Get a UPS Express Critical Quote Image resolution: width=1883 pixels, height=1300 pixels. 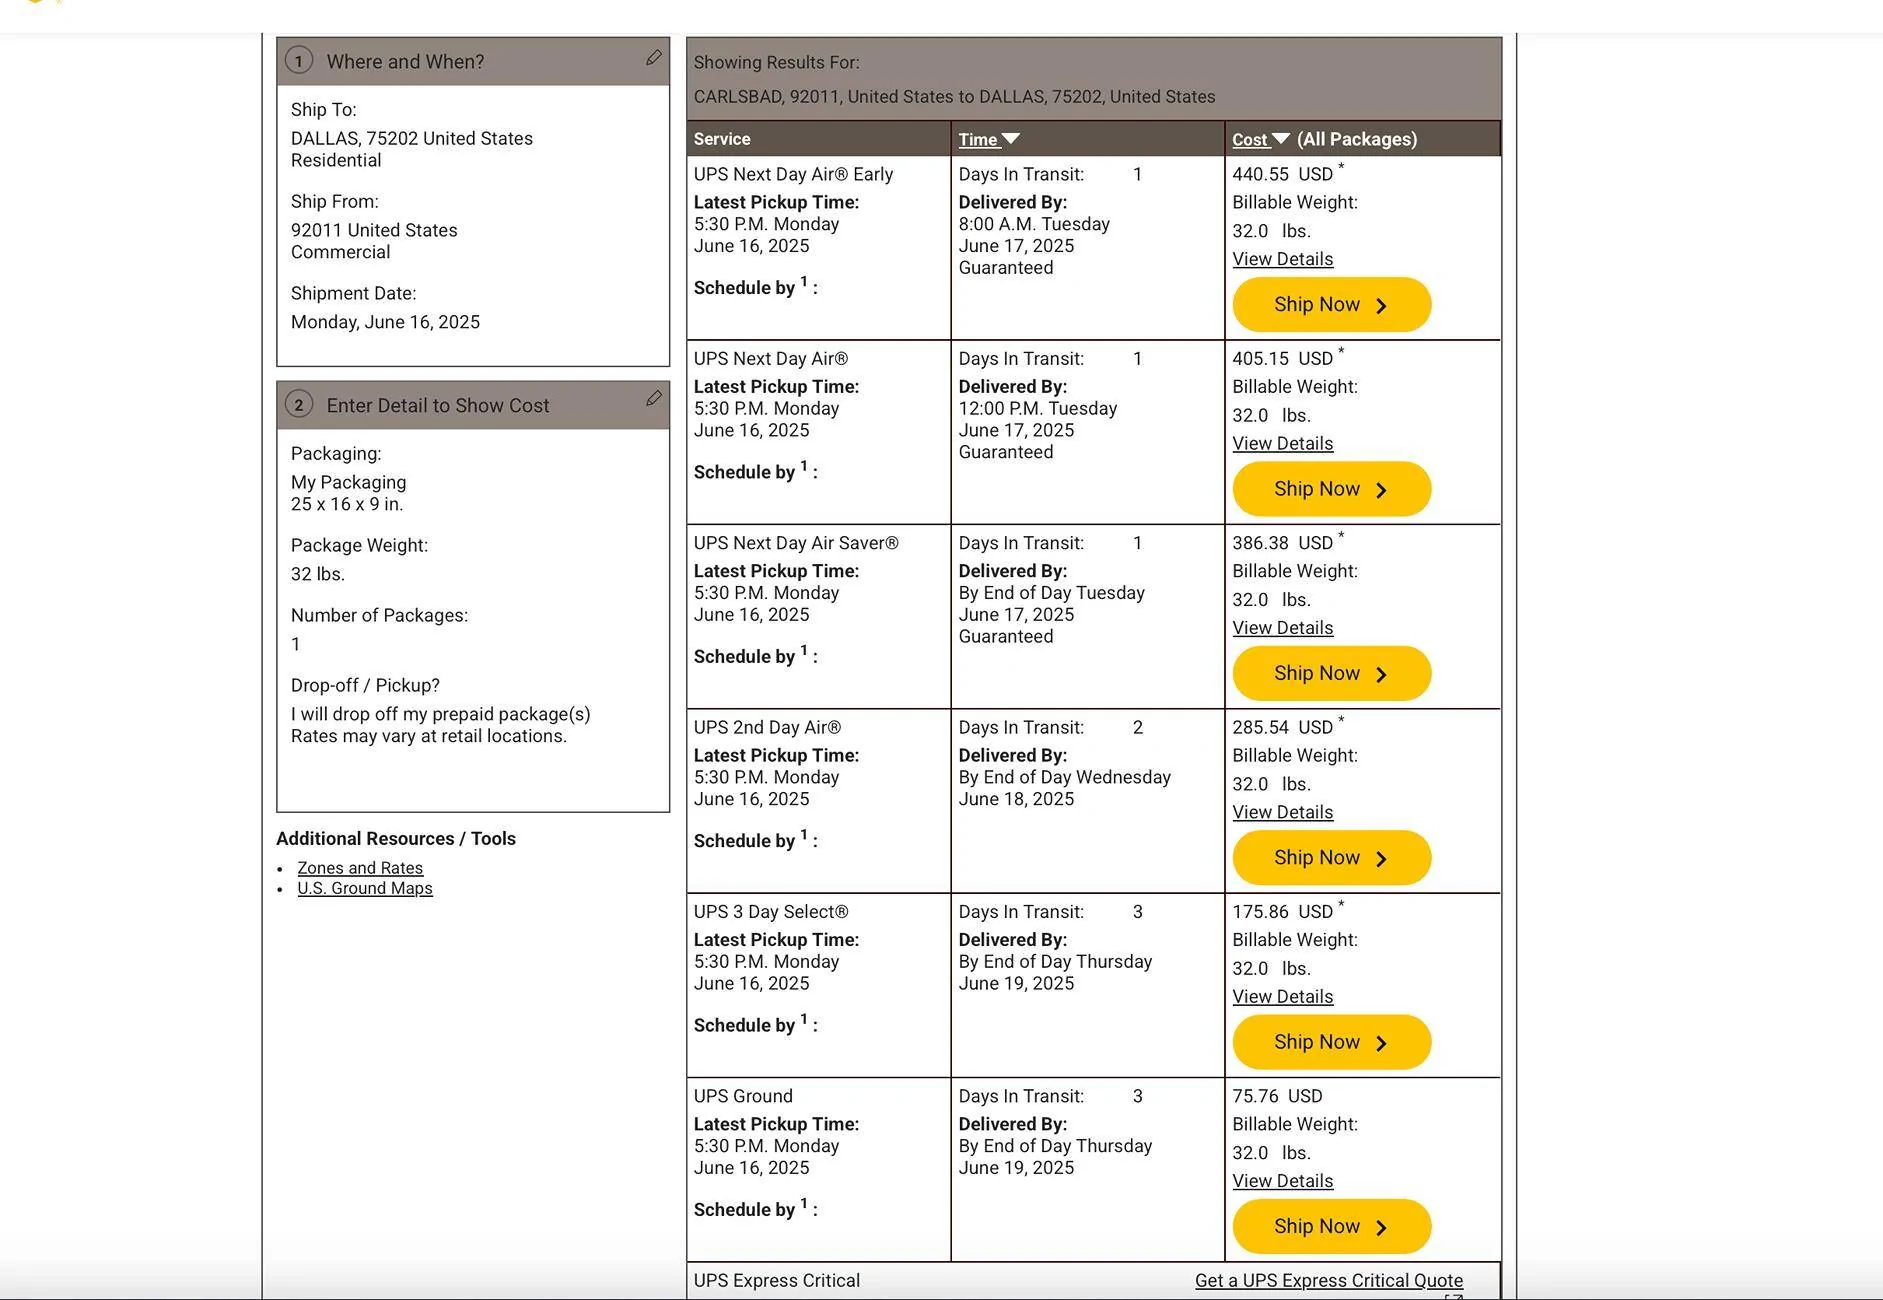point(1328,1280)
